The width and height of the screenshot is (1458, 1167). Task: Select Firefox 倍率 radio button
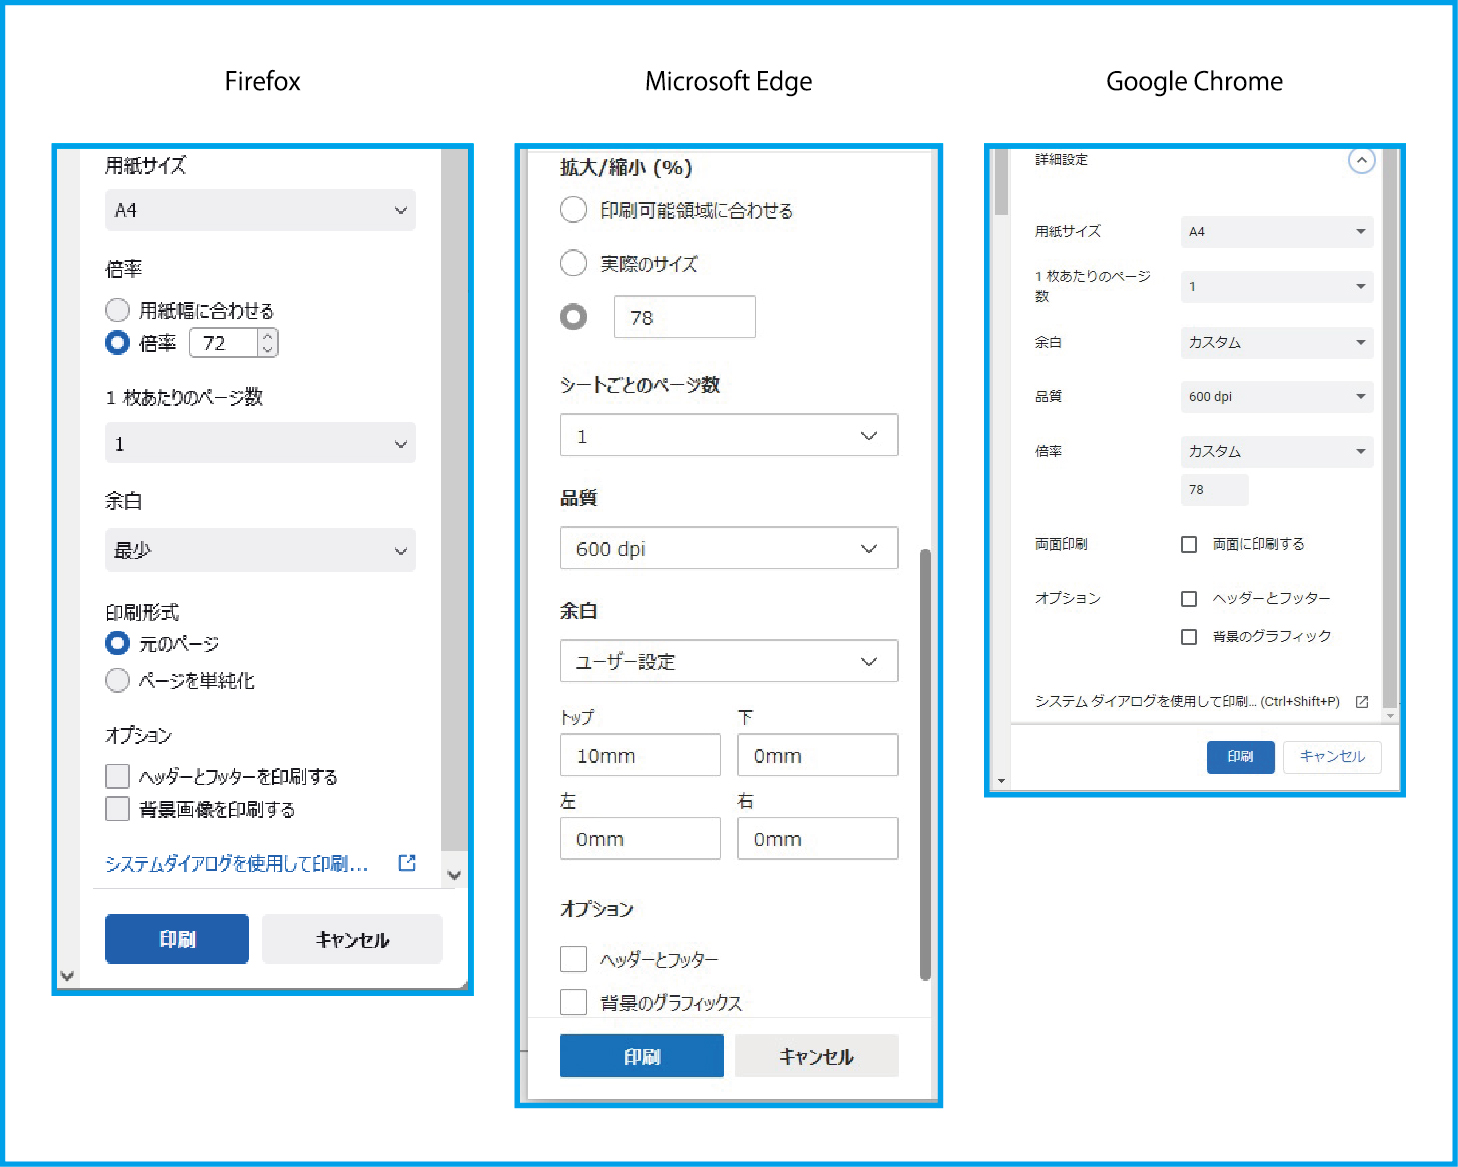point(117,343)
